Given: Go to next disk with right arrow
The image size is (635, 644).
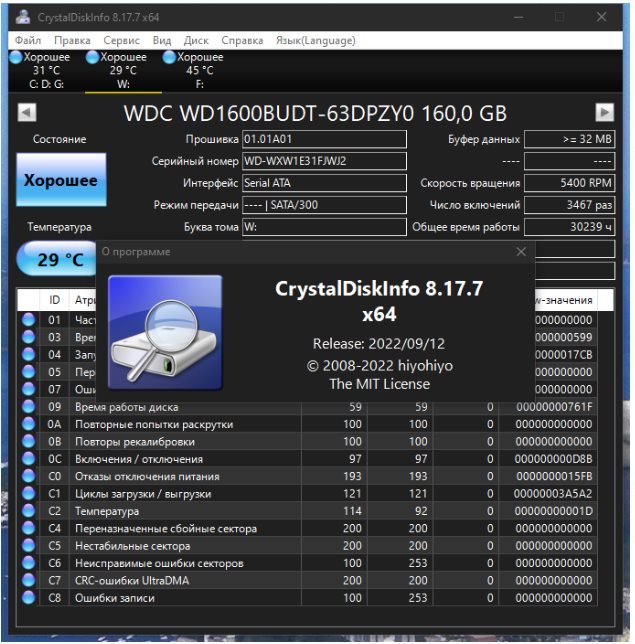Looking at the screenshot, I should pos(605,113).
